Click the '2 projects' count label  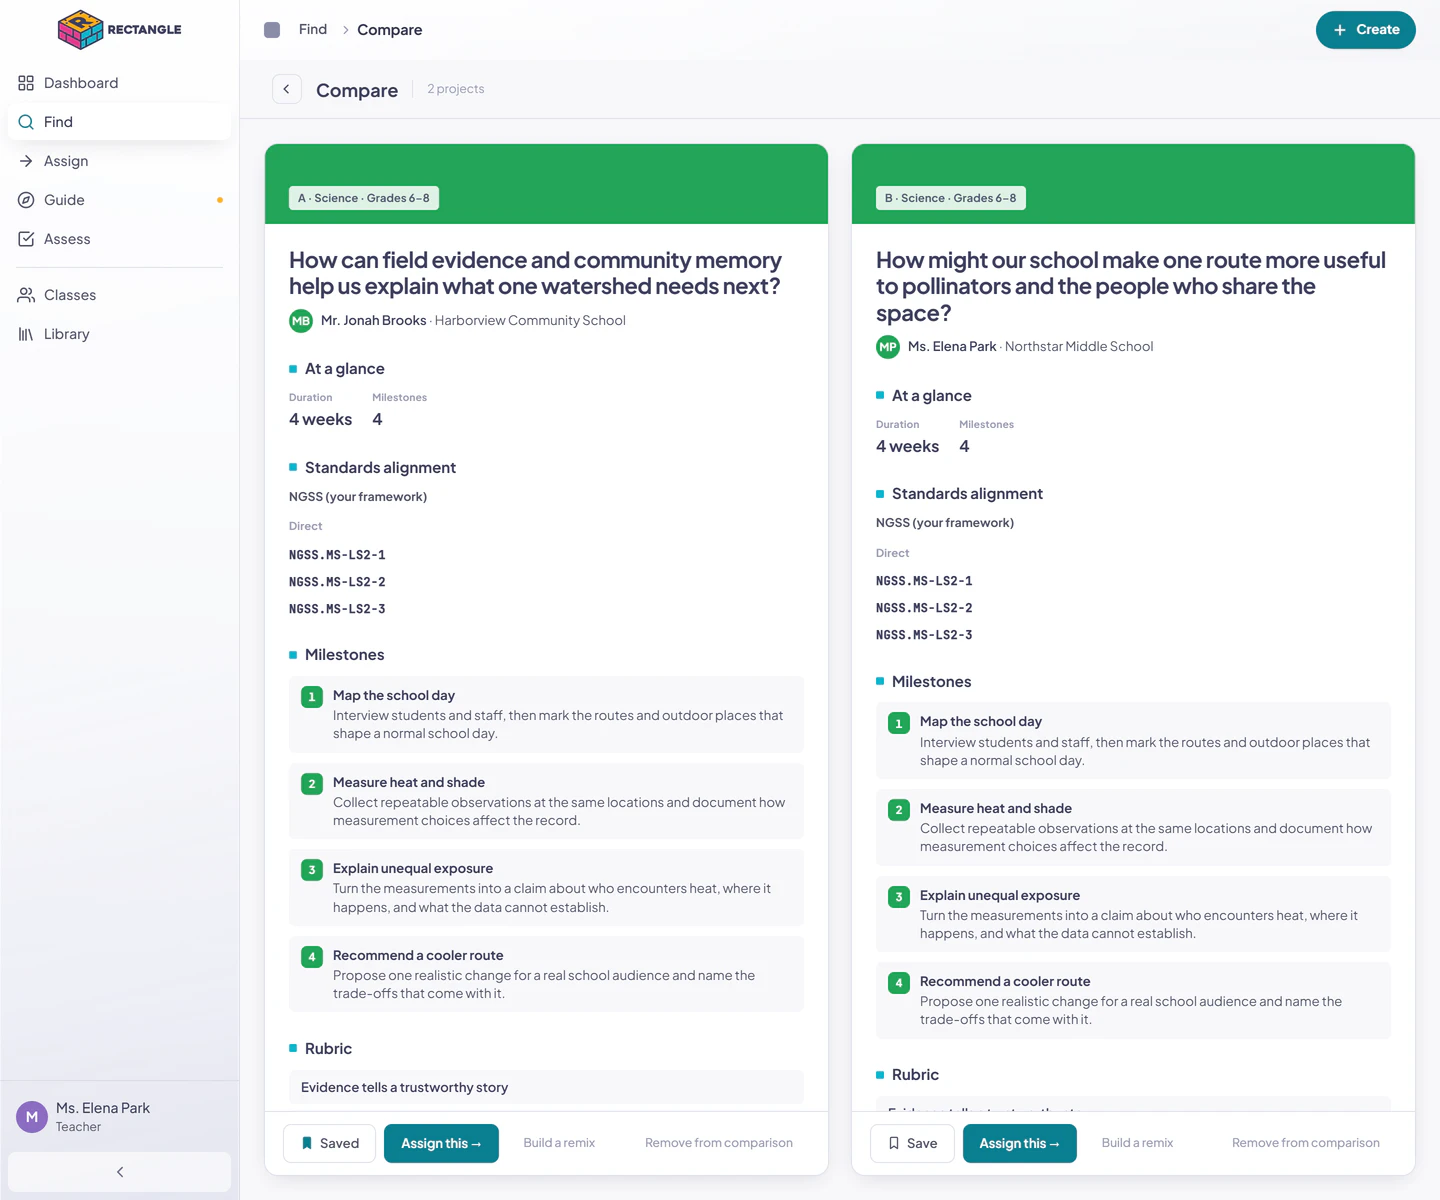456,89
